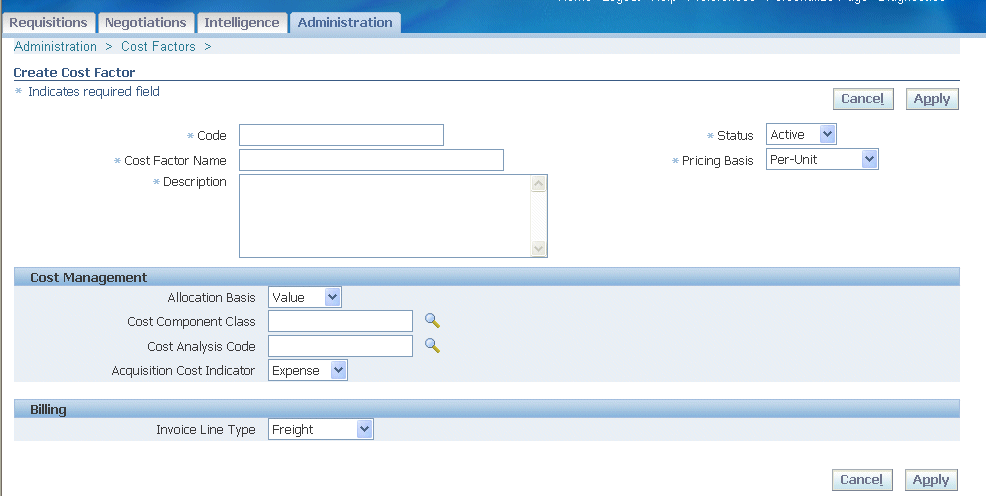Follow the Cost Factors breadcrumb link
This screenshot has height=496, width=986.
[158, 47]
